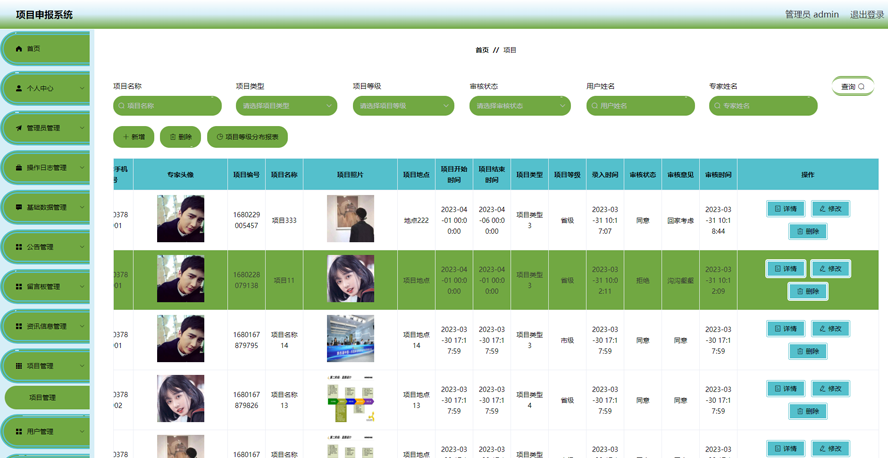This screenshot has width=888, height=458.
Task: Open the project photo of 项目名称13
Action: [x=351, y=399]
